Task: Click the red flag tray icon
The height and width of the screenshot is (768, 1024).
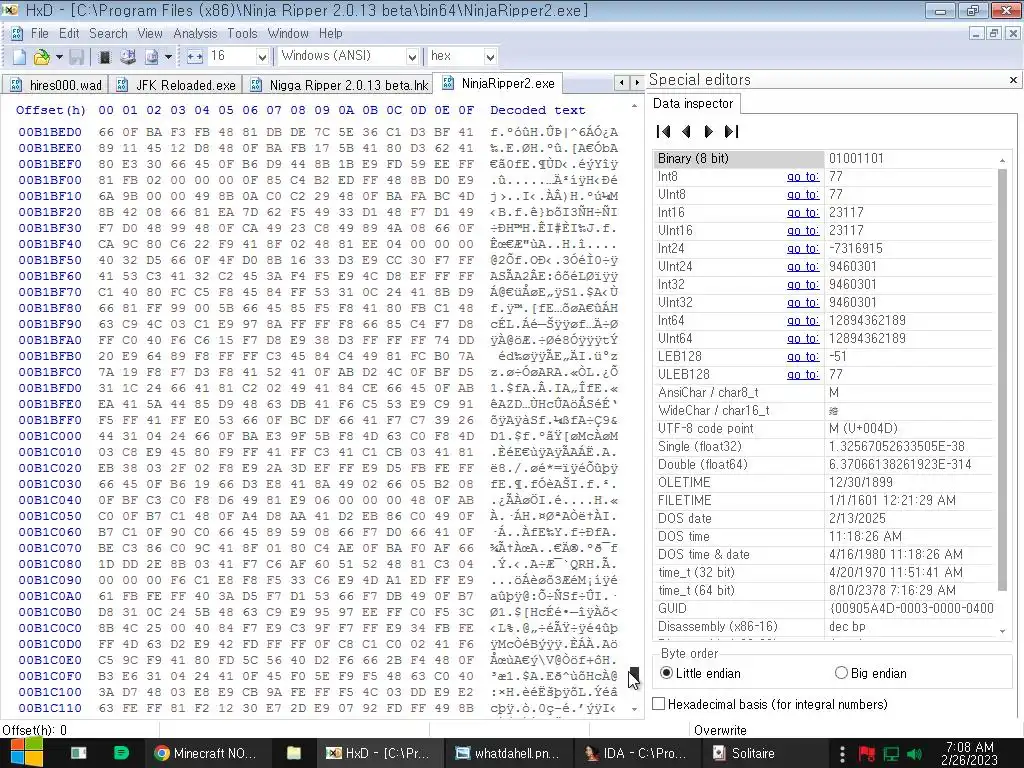Action: [x=867, y=754]
